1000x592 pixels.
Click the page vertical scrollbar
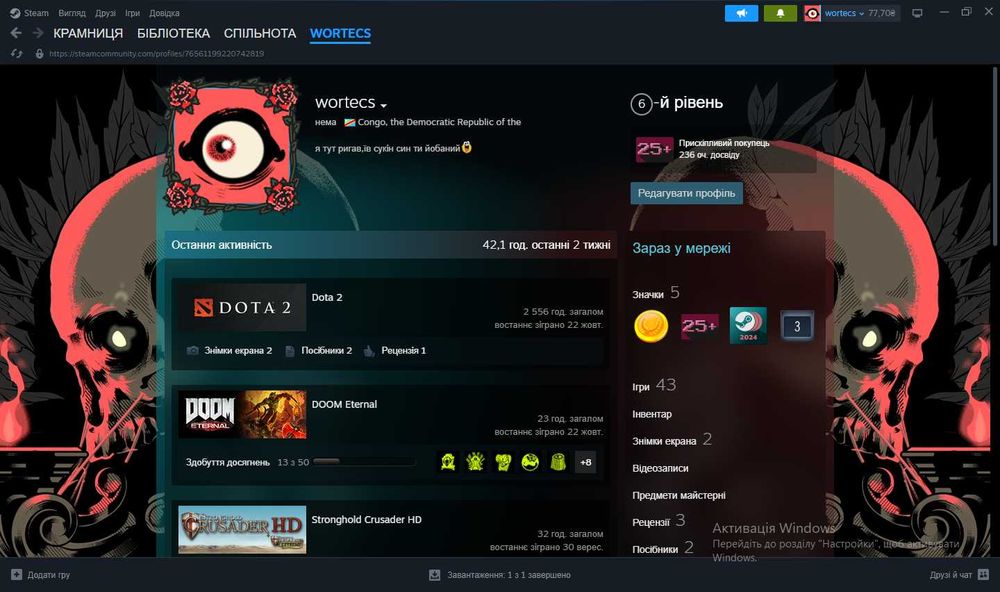click(995, 156)
